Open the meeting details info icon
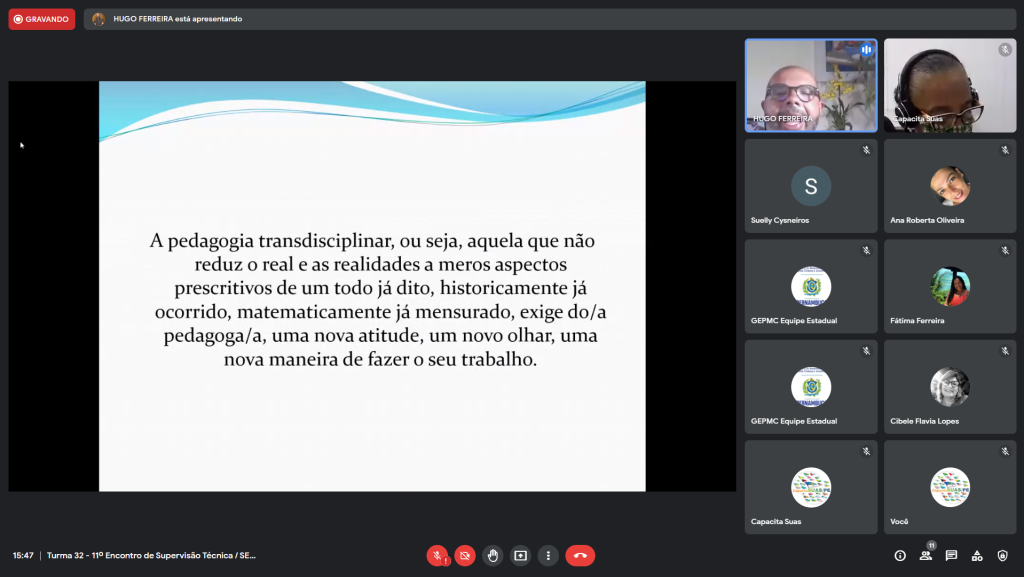This screenshot has height=577, width=1024. (900, 555)
